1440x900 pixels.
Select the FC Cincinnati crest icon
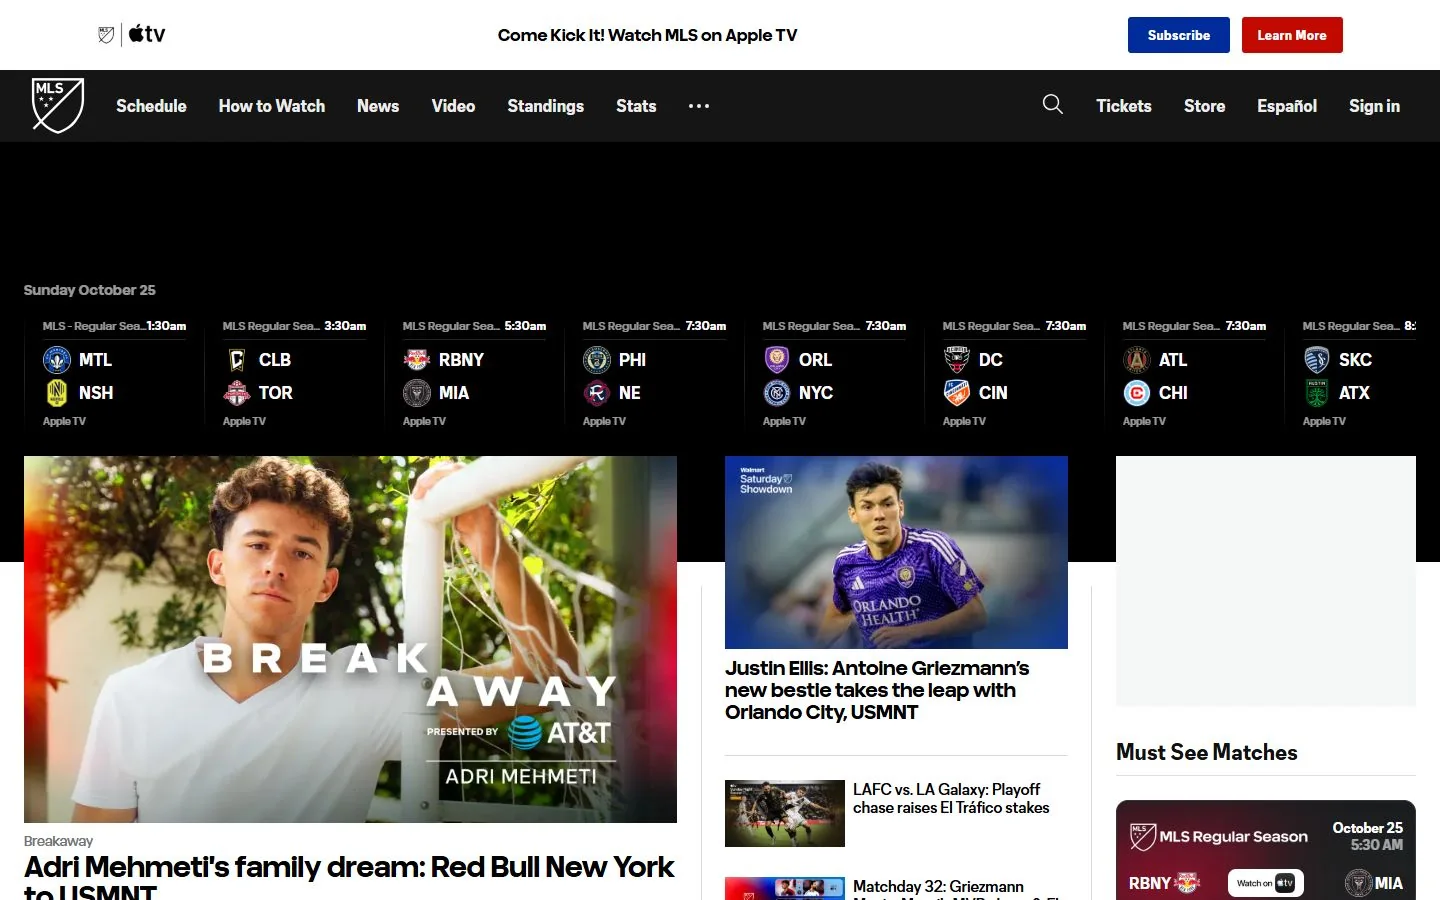(x=957, y=393)
